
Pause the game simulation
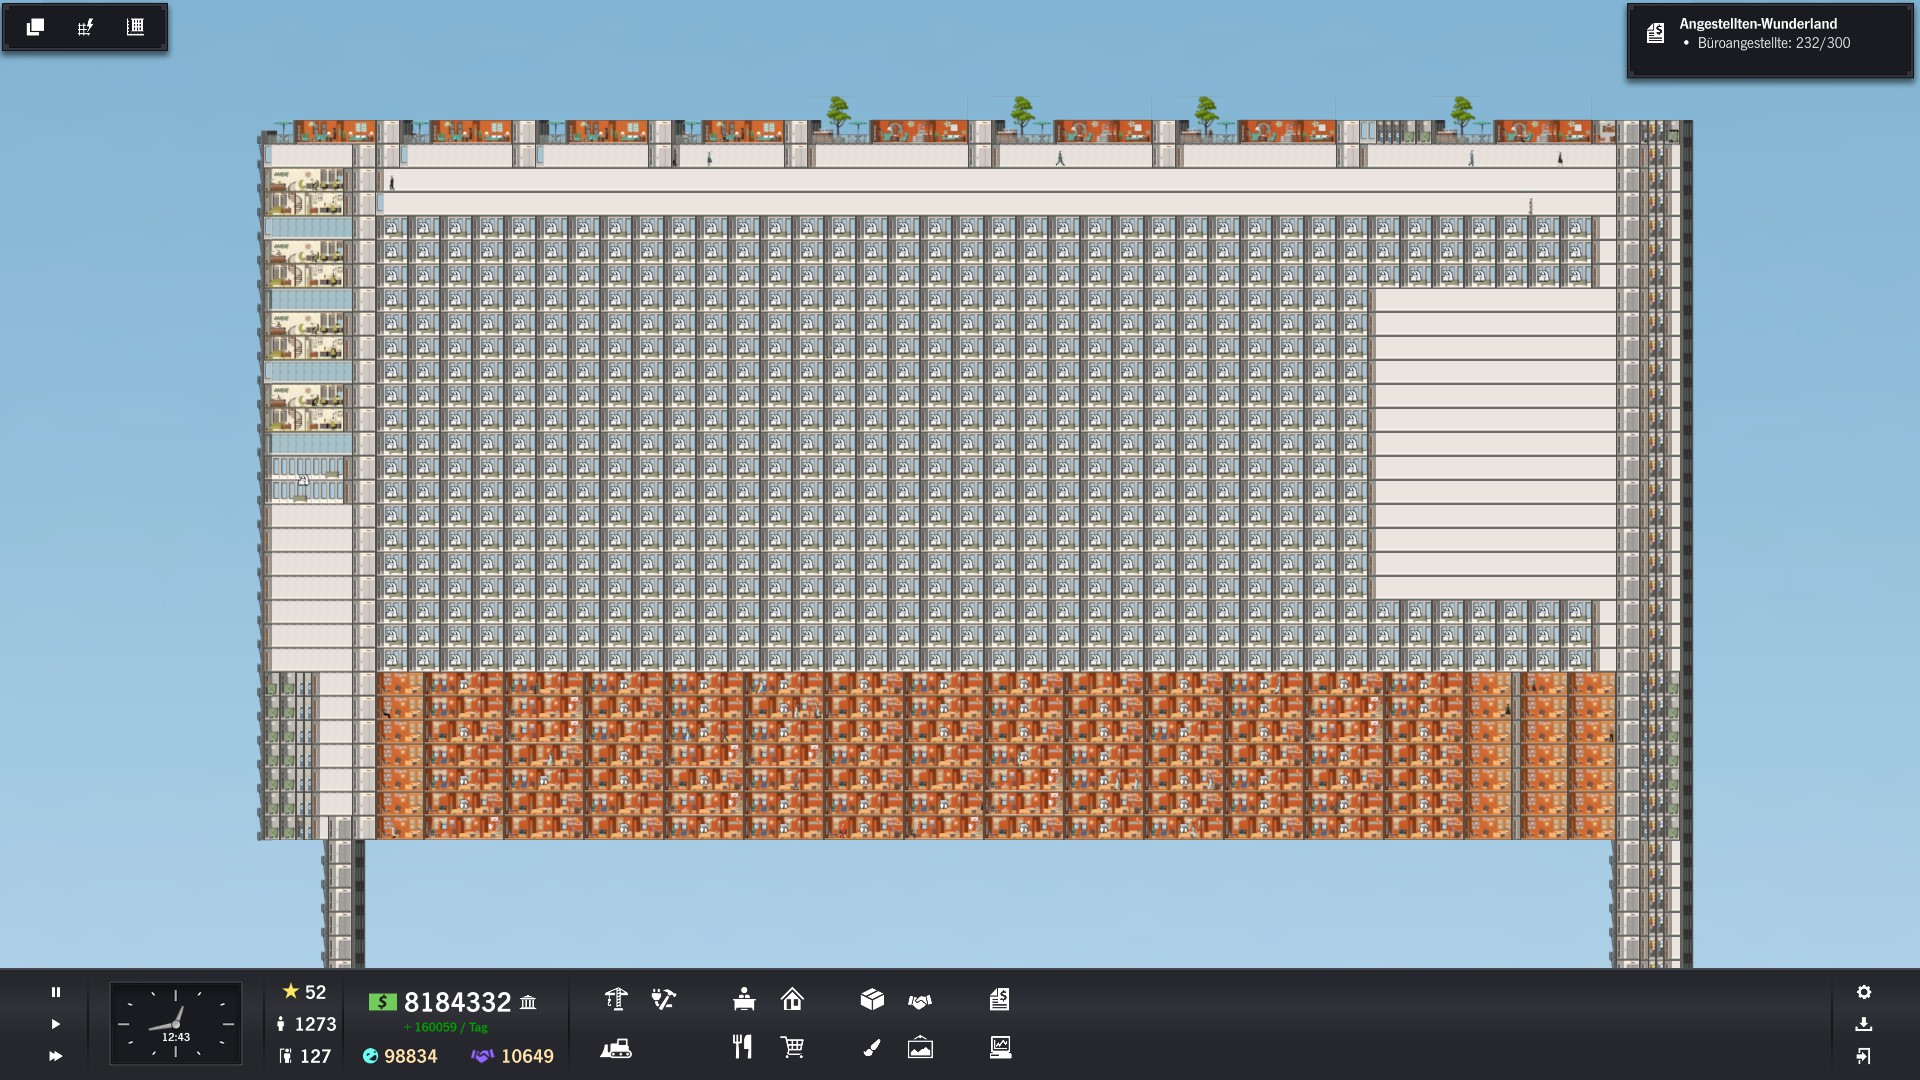tap(56, 992)
